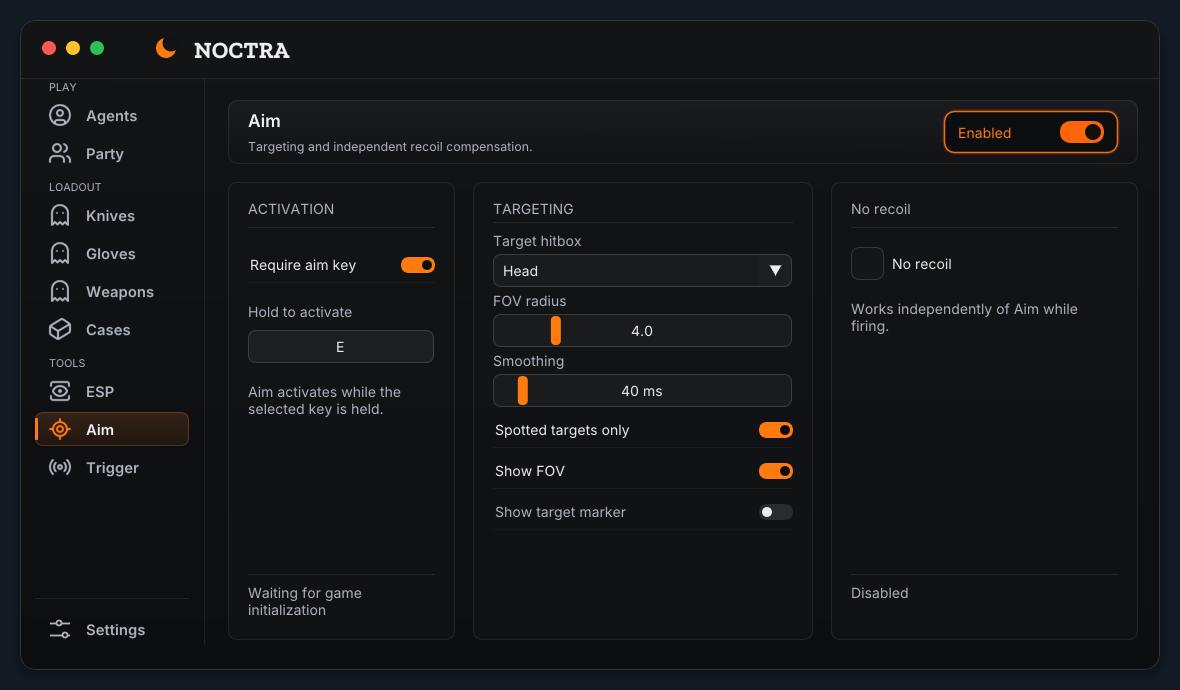Toggle the Show FOV switch
This screenshot has height=690, width=1180.
click(775, 471)
